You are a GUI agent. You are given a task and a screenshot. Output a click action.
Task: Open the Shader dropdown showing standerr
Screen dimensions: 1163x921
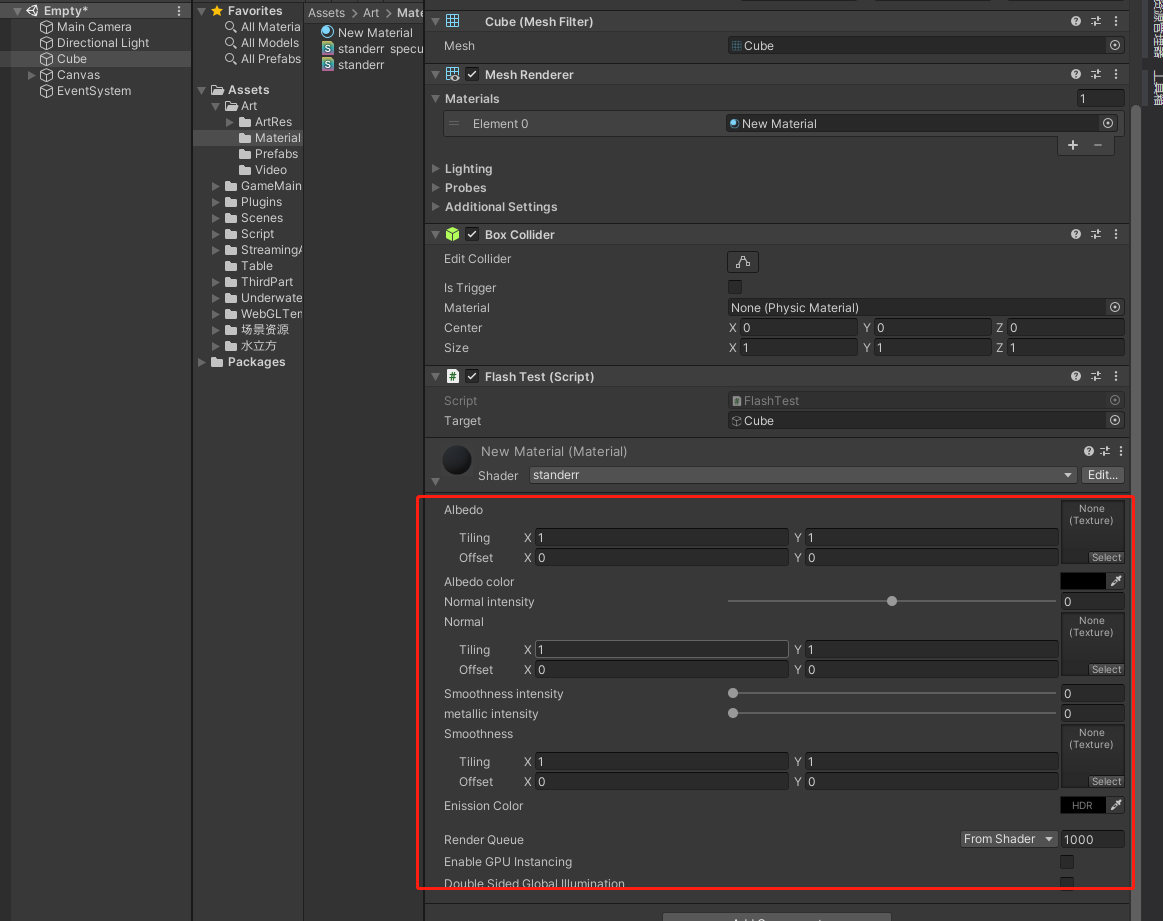coord(802,476)
